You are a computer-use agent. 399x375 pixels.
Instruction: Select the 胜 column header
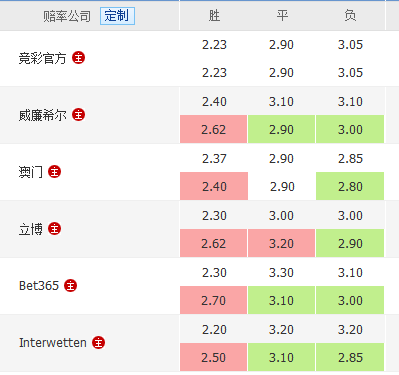click(214, 15)
